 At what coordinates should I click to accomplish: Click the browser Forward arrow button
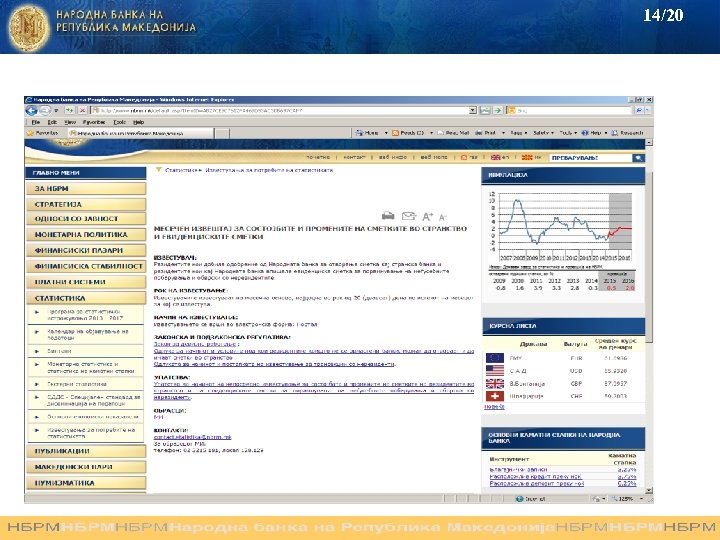(x=45, y=110)
